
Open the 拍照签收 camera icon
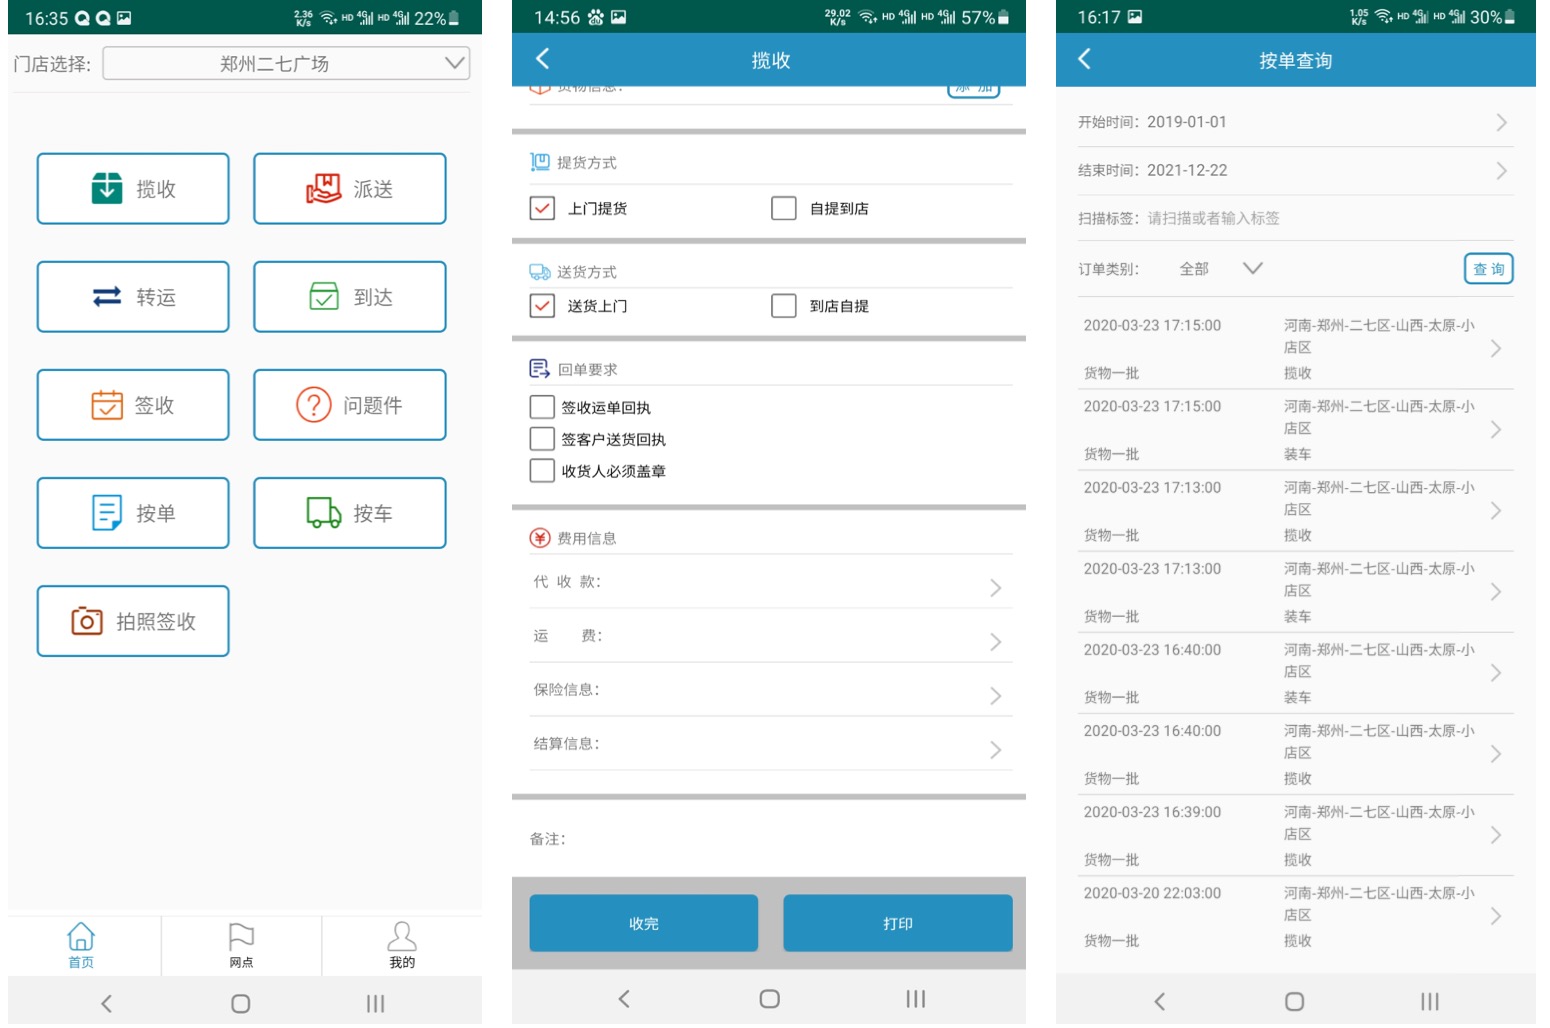[87, 621]
